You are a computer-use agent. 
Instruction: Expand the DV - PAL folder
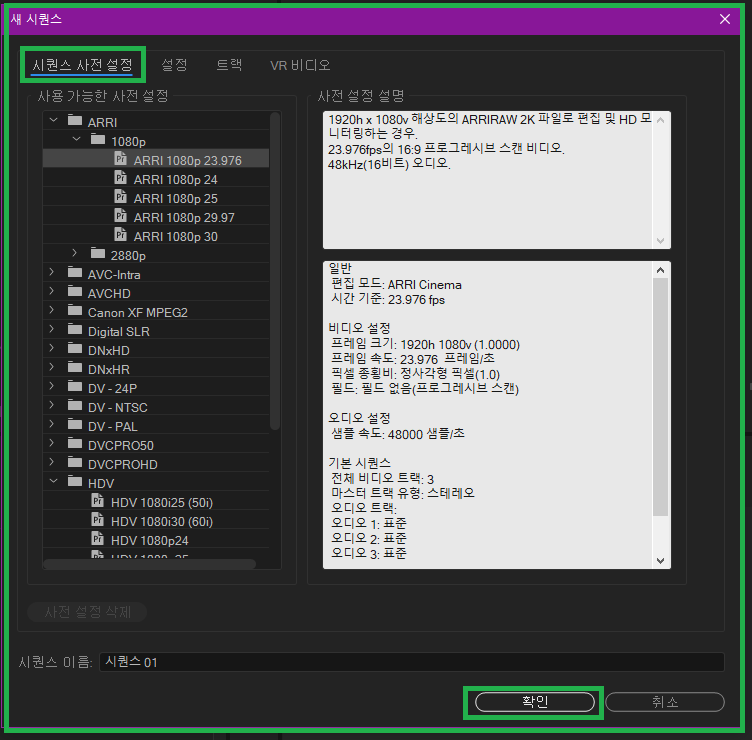tap(51, 424)
